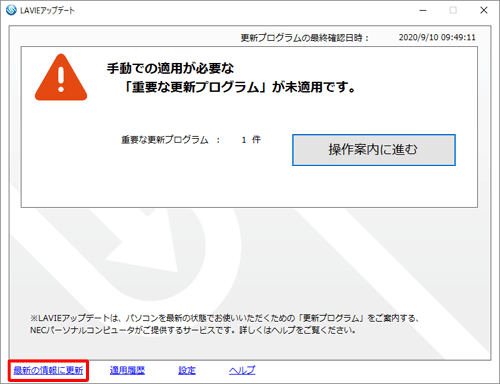Click the 操作案内に進む button
Screen dimensions: 500x384
(374, 150)
